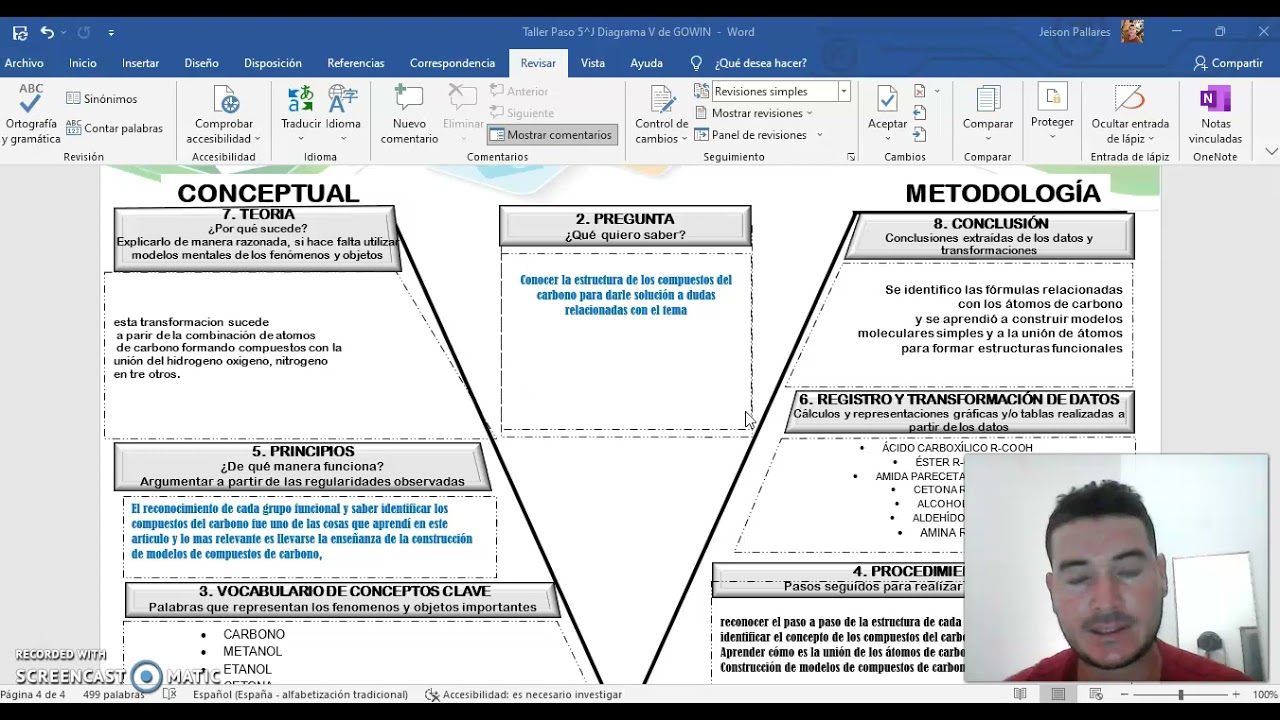This screenshot has height=720, width=1280.
Task: Click the user profile picture
Action: point(1132,32)
